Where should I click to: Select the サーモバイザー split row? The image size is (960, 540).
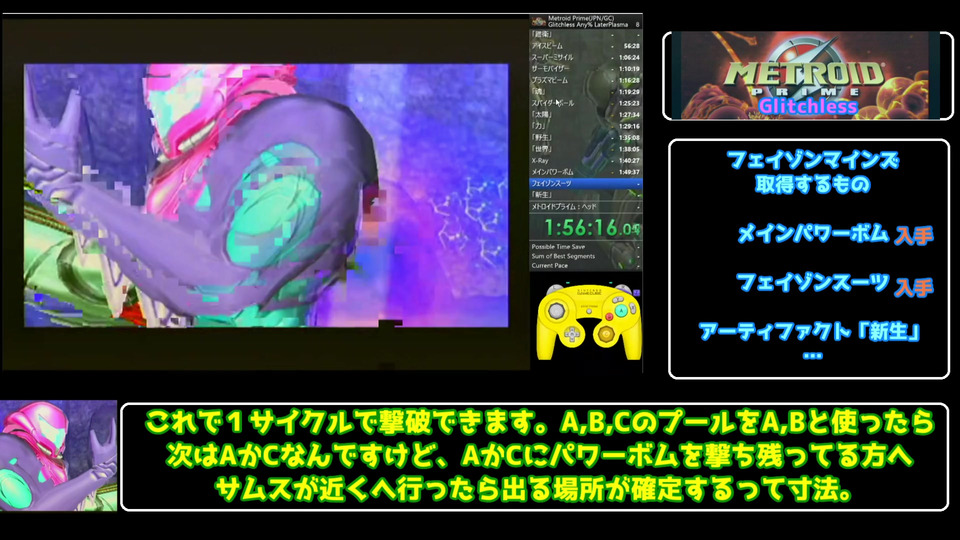pyautogui.click(x=585, y=69)
